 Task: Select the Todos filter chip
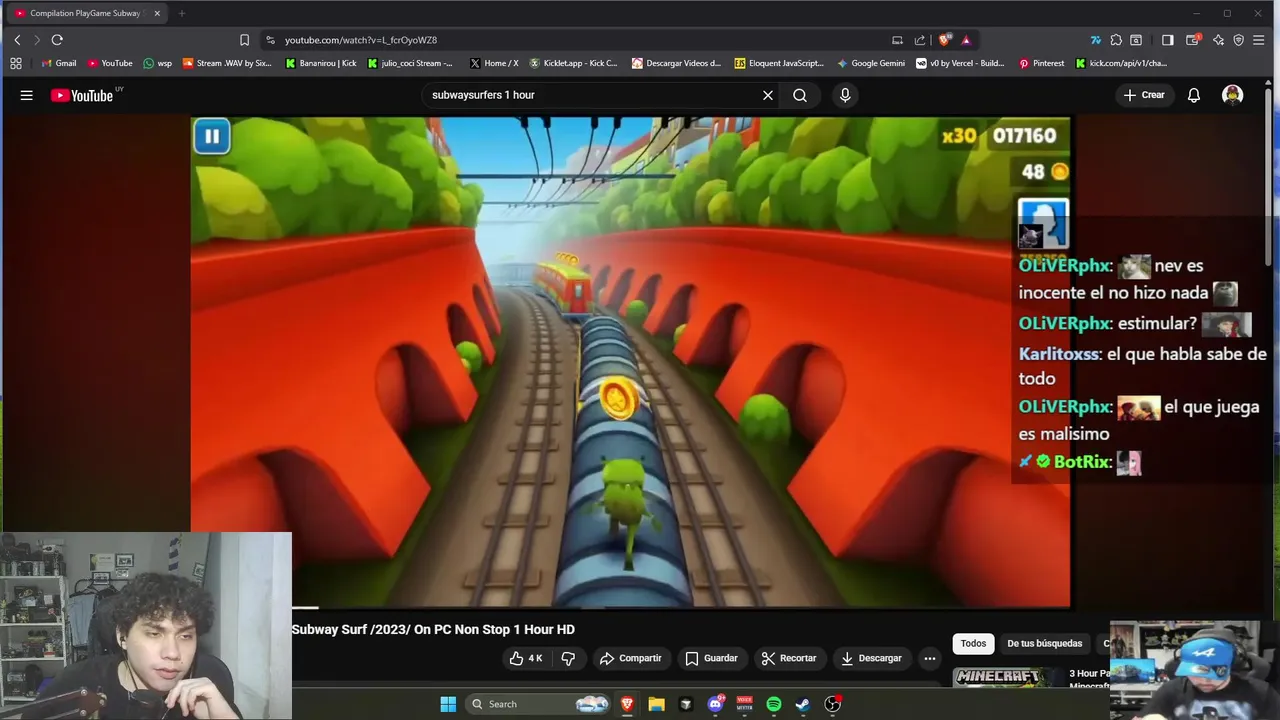point(973,643)
